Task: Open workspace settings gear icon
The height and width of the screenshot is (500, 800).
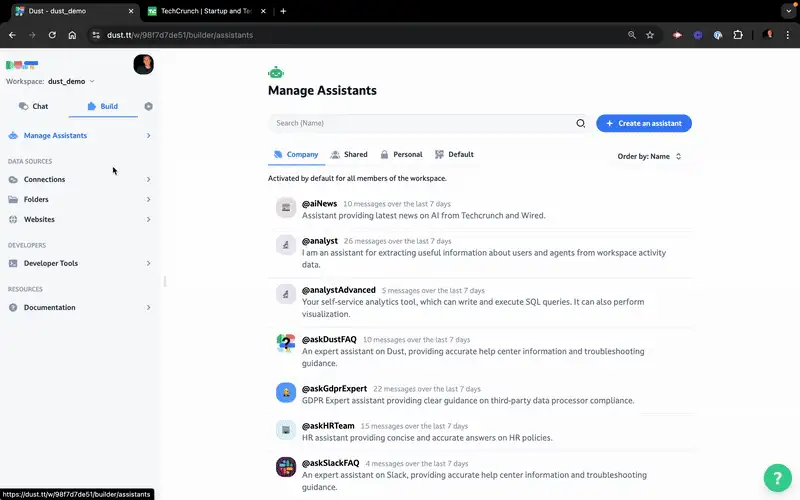Action: [x=148, y=106]
